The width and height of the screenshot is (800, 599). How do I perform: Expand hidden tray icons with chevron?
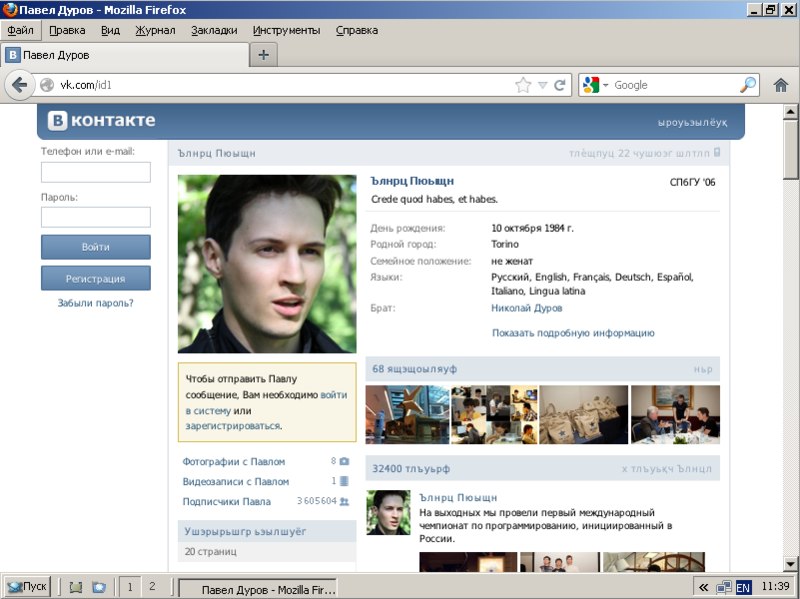click(703, 587)
